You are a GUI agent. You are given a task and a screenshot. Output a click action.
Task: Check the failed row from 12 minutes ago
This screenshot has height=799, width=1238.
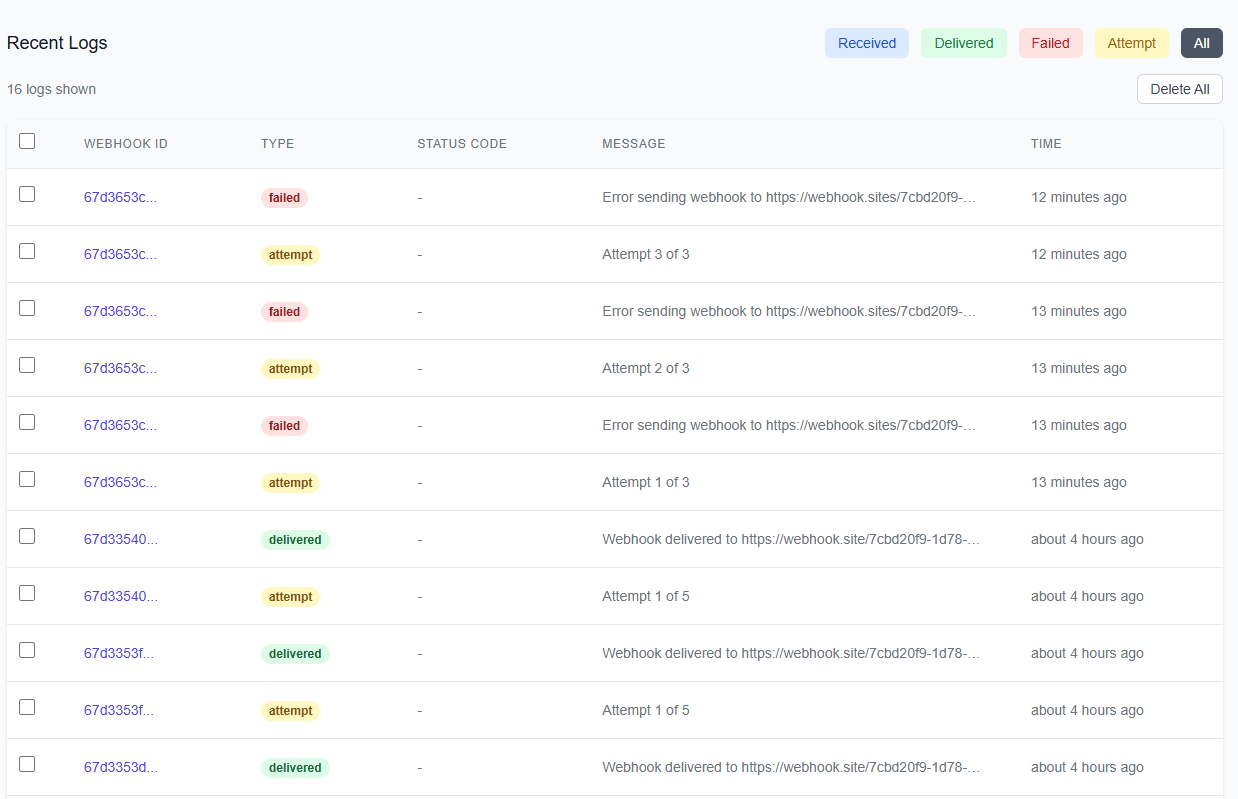[x=27, y=194]
